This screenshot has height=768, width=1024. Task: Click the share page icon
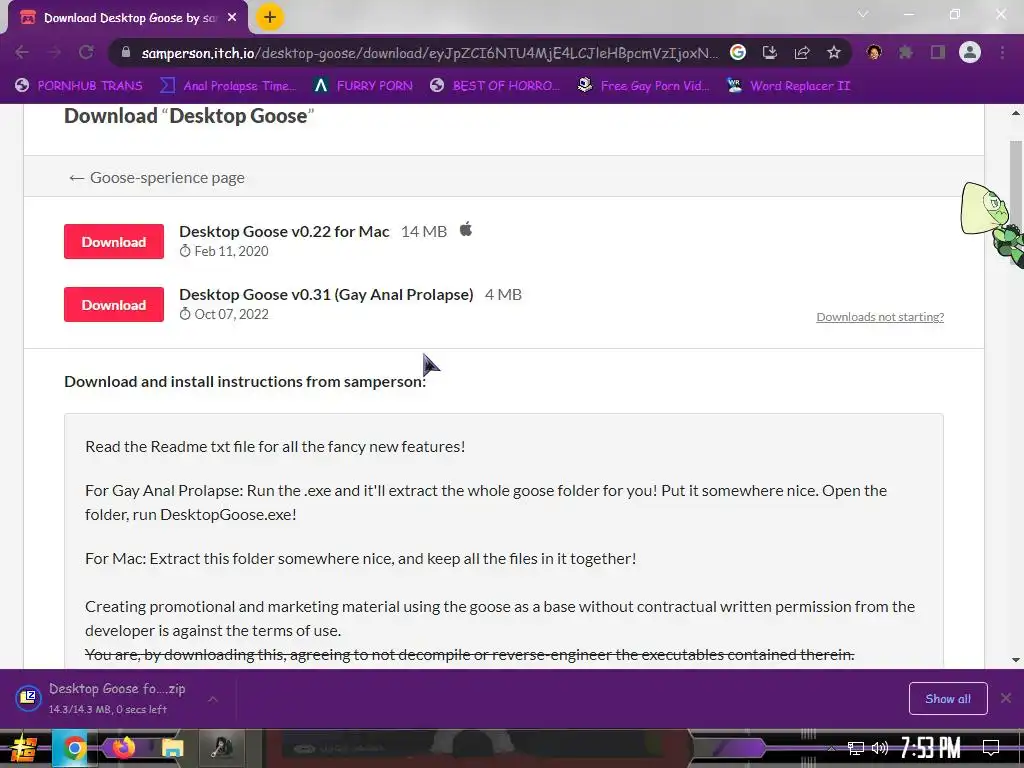802,52
